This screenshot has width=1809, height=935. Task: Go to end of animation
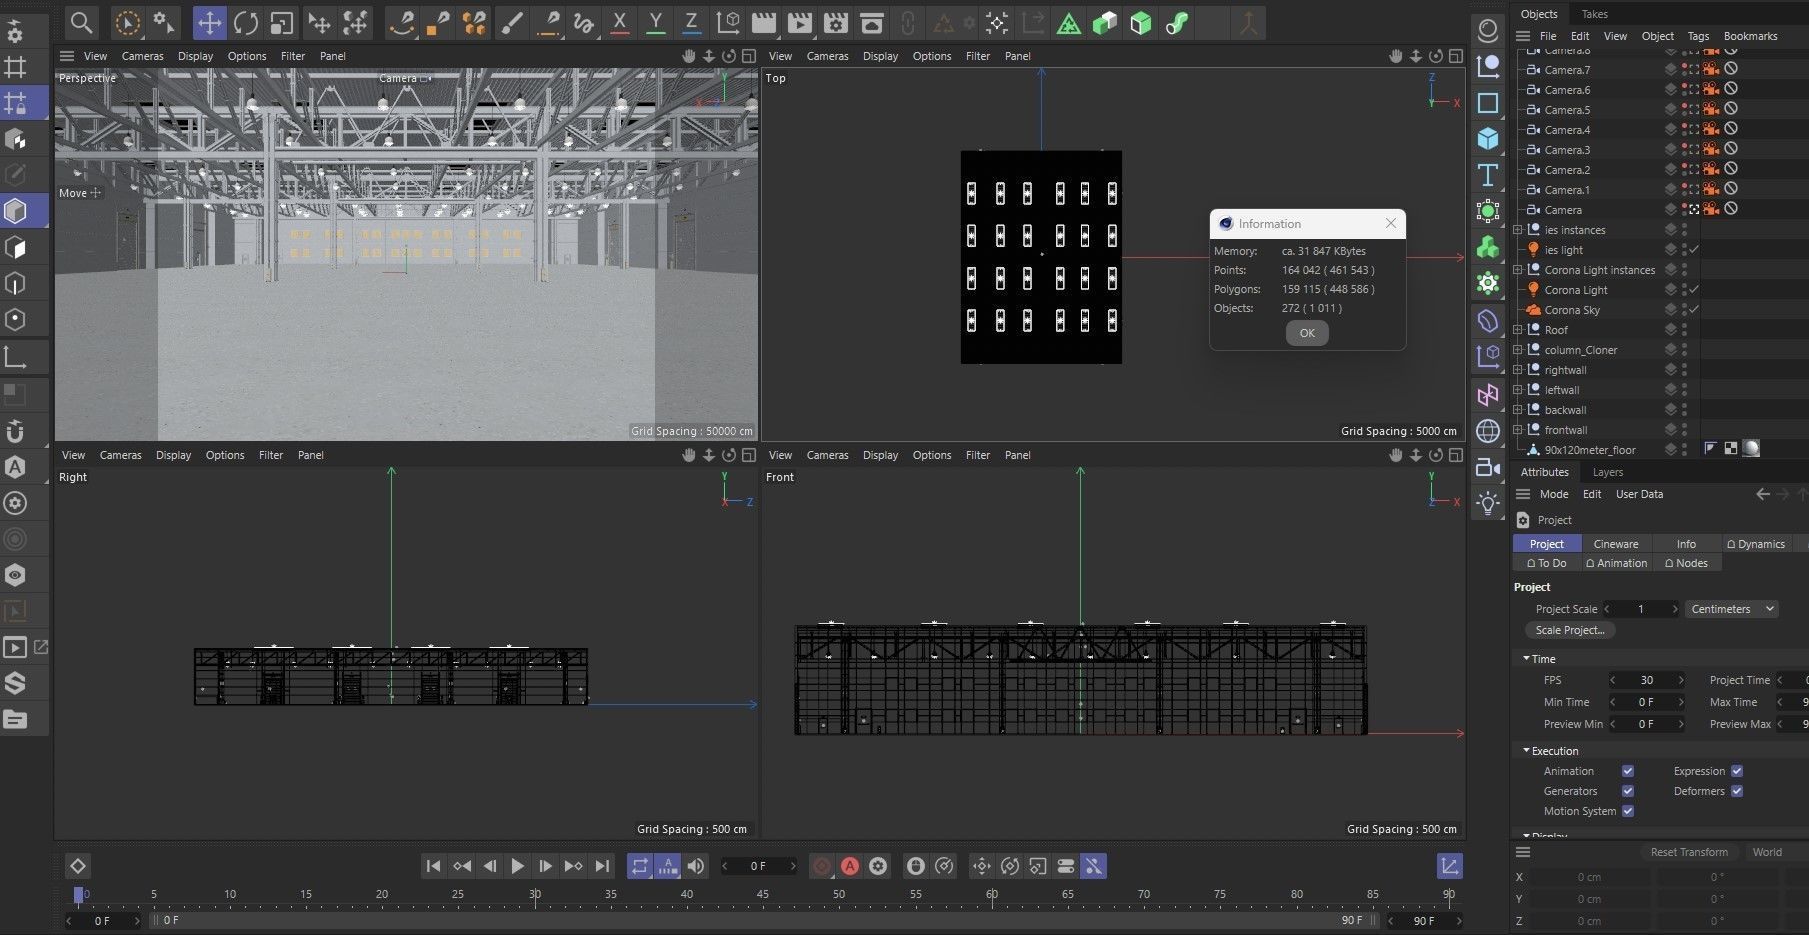tap(602, 866)
